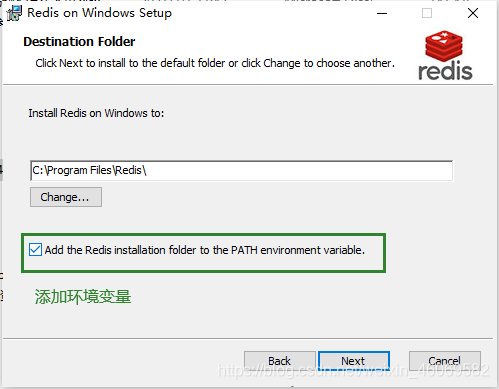Click the green 添加环境变量 annotation text

click(x=83, y=297)
